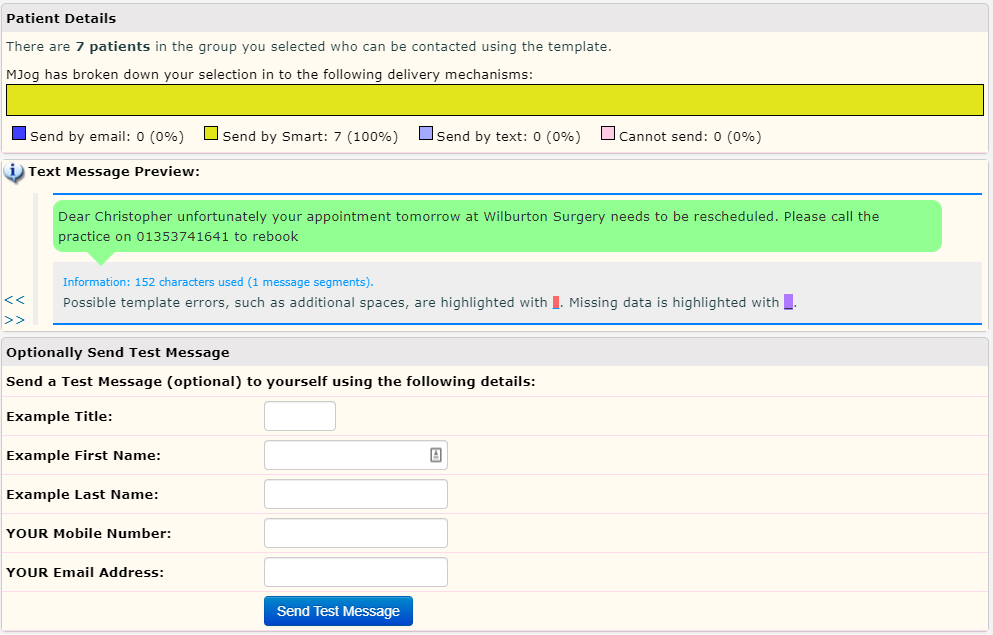Viewport: 993px width, 635px height.
Task: Click the contact autofill icon in First Name field
Action: coord(436,455)
